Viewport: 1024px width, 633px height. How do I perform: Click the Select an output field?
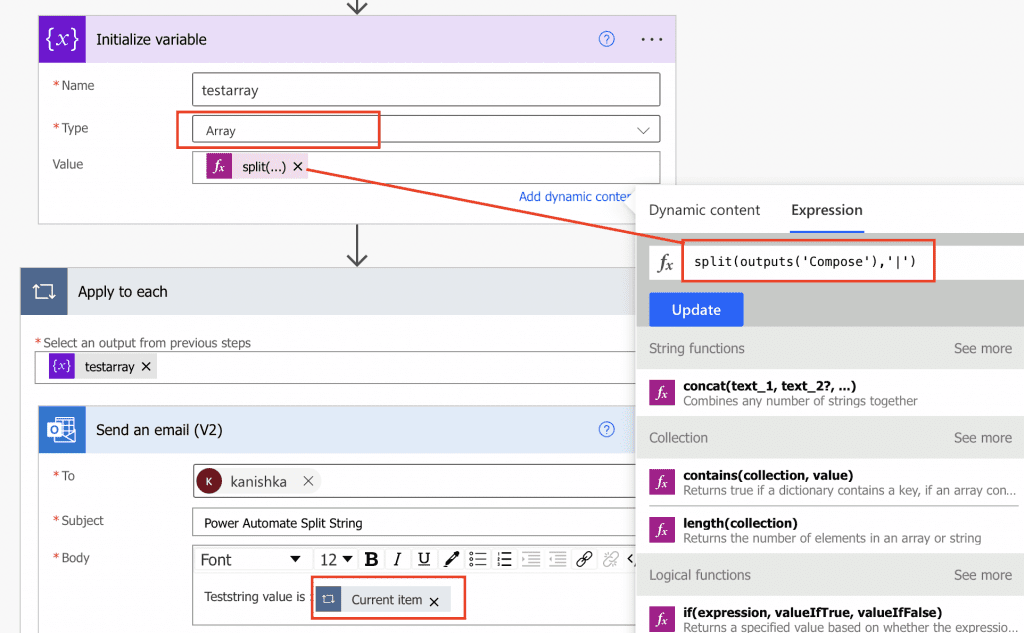coord(335,367)
